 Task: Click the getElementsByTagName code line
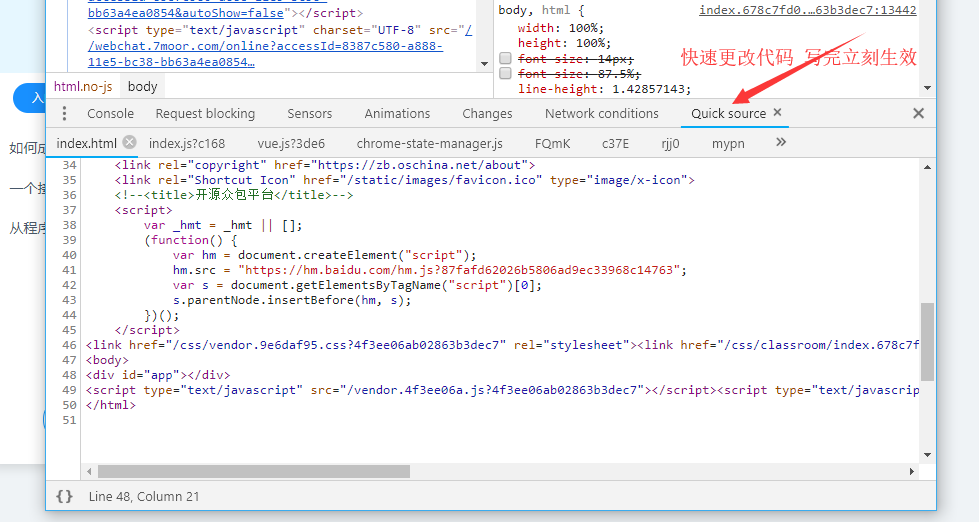358,285
